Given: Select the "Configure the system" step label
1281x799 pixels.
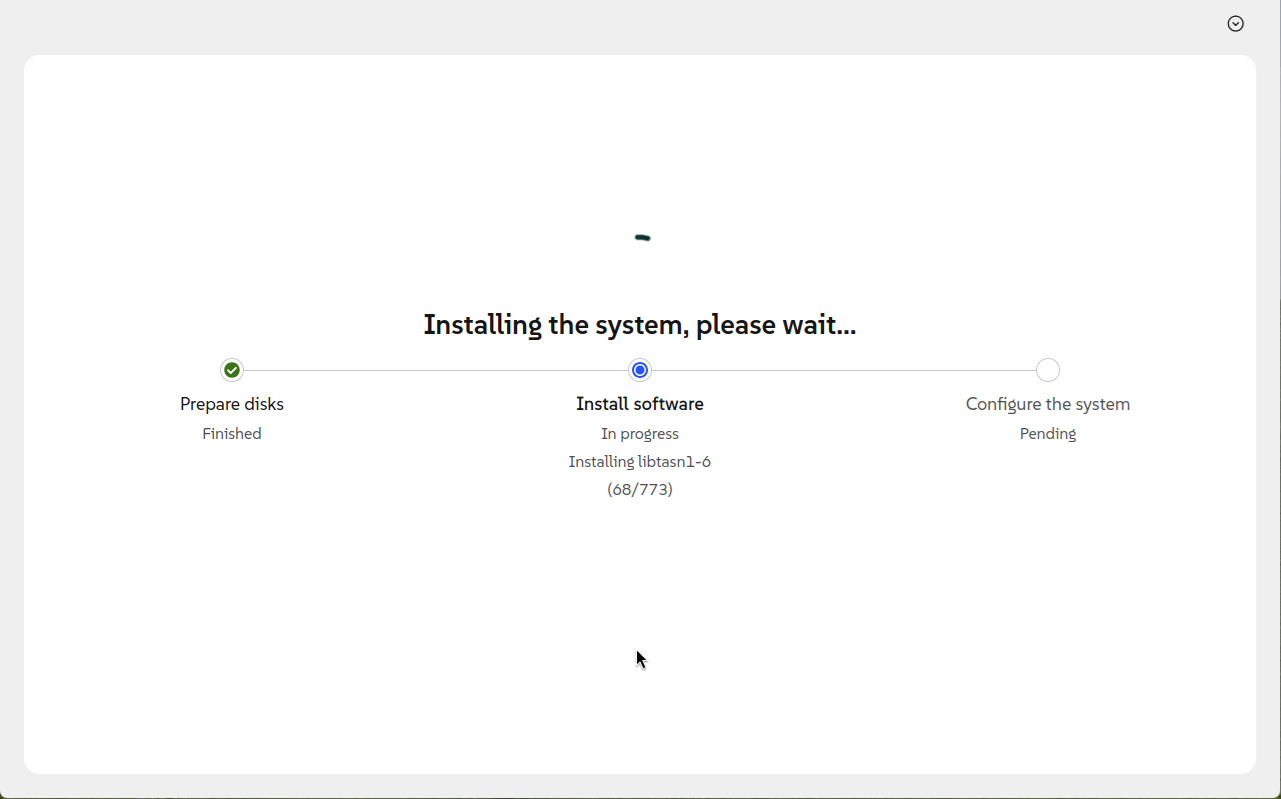Looking at the screenshot, I should click(x=1047, y=404).
